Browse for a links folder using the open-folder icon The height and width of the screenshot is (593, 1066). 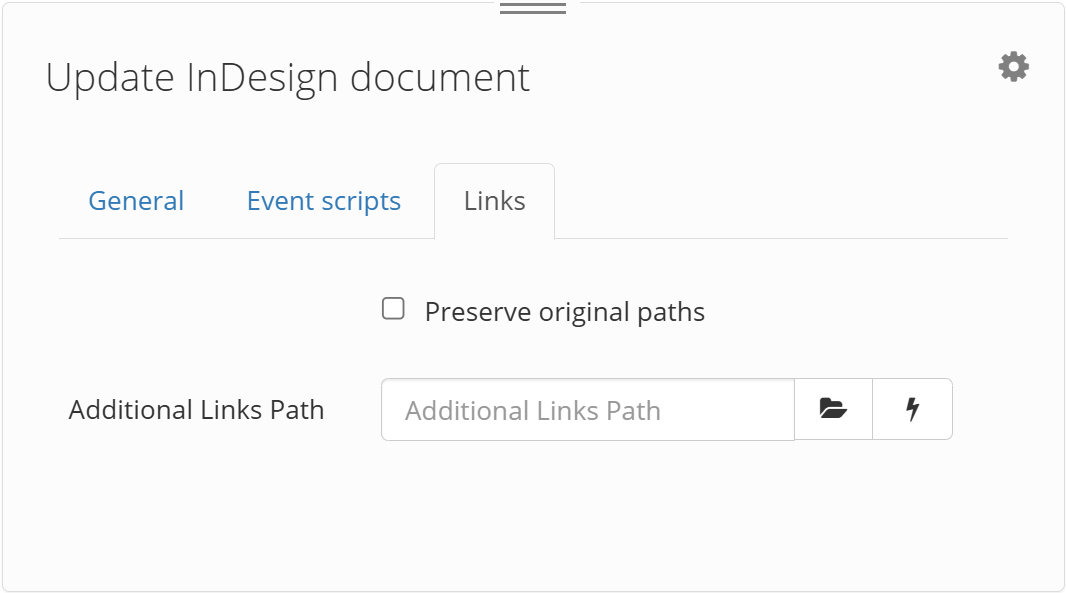(x=833, y=409)
